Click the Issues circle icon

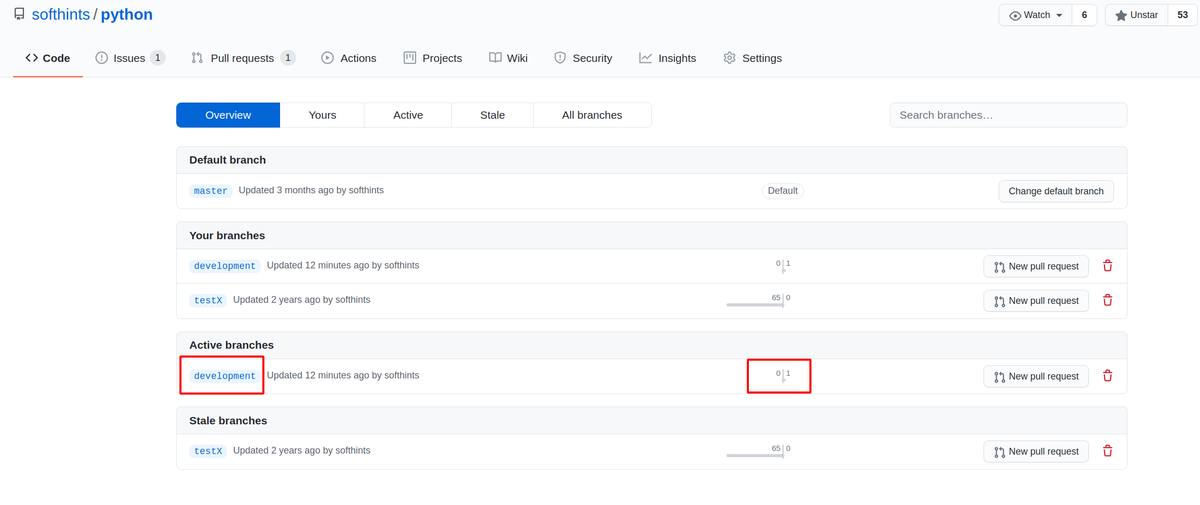click(102, 58)
